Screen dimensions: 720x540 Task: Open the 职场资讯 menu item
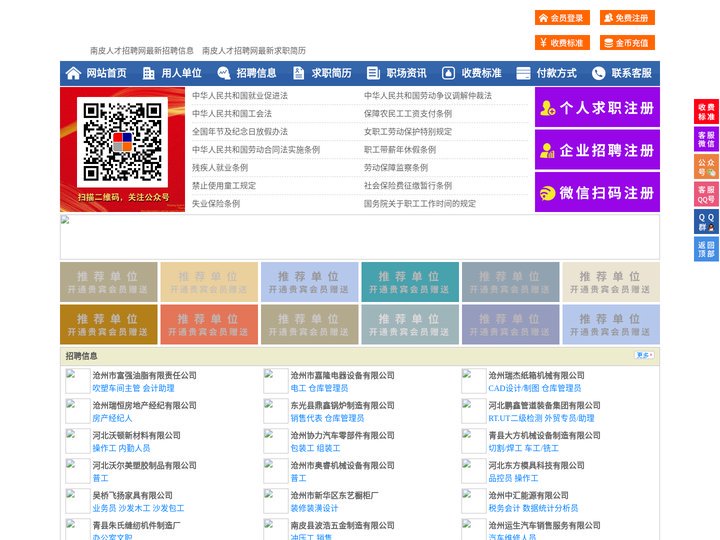[x=406, y=73]
